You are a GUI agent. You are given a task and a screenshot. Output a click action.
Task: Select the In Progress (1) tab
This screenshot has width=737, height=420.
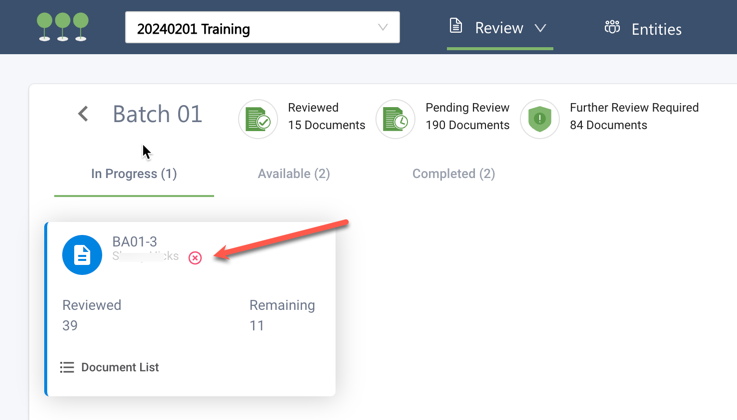click(x=134, y=174)
